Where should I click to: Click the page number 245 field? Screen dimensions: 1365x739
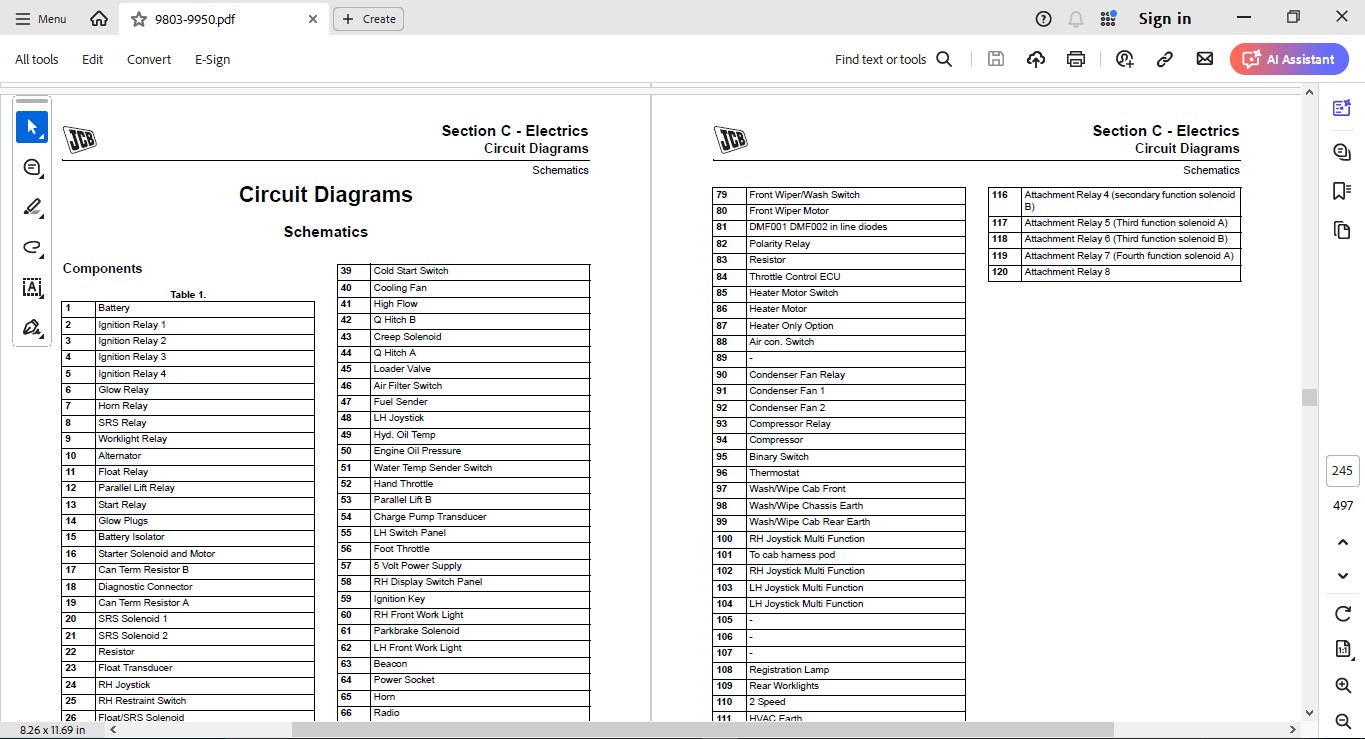(x=1342, y=471)
